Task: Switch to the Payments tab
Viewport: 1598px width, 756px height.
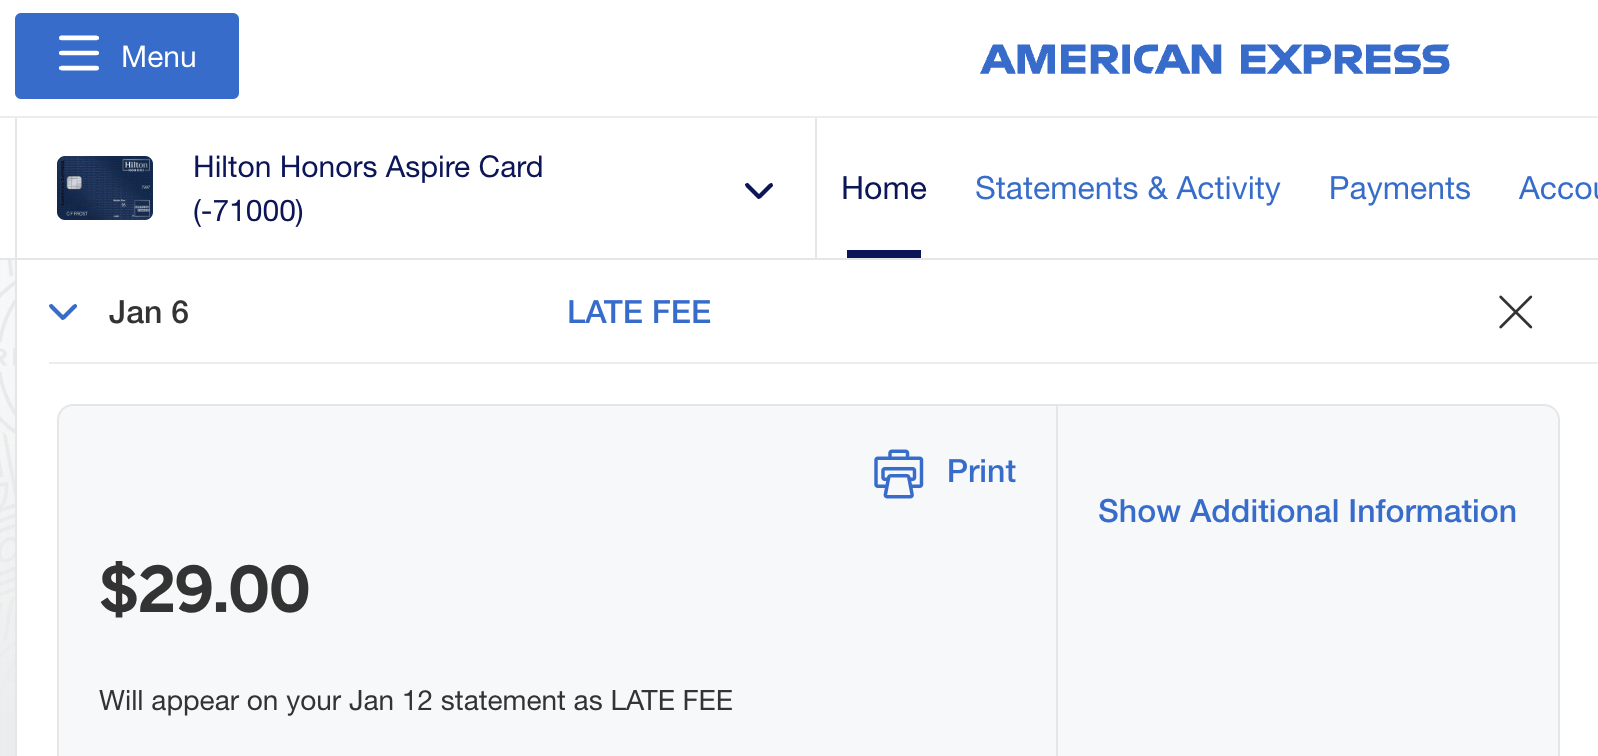Action: pos(1399,188)
